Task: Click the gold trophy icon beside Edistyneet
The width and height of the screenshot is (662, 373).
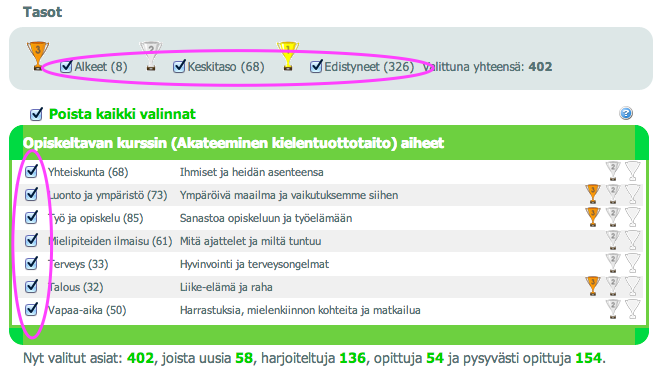Action: click(288, 55)
